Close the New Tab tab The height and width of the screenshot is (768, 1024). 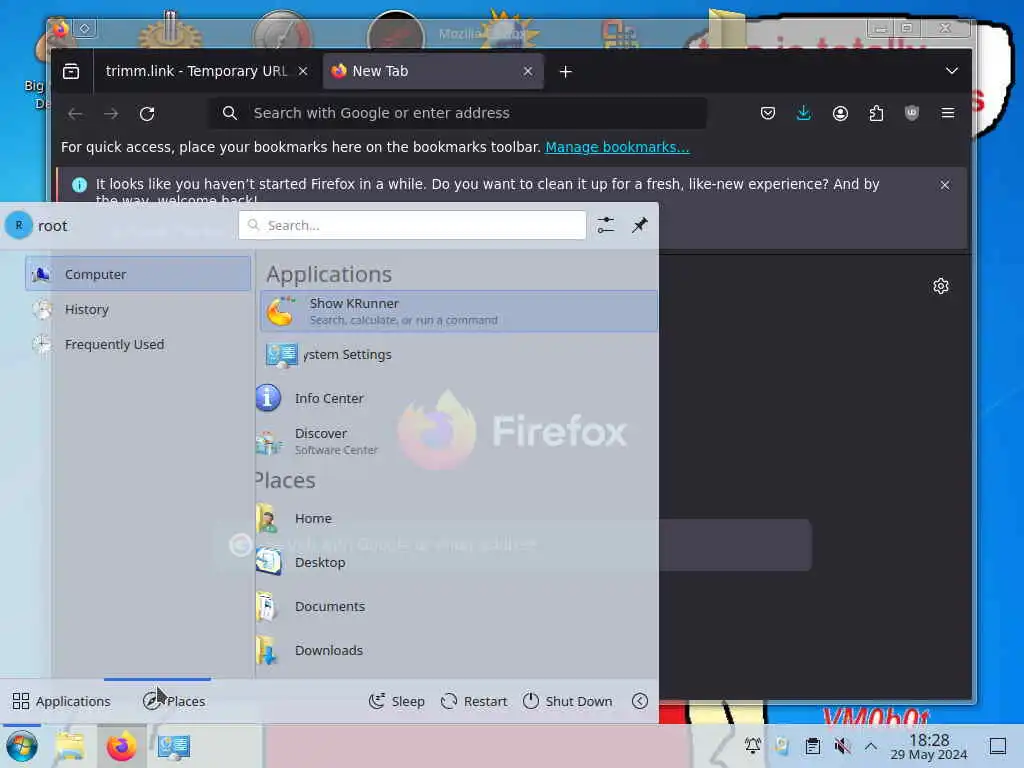(528, 71)
